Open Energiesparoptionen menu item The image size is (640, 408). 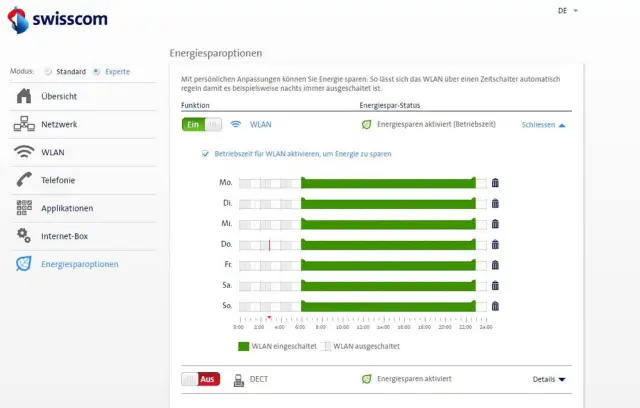coord(83,264)
